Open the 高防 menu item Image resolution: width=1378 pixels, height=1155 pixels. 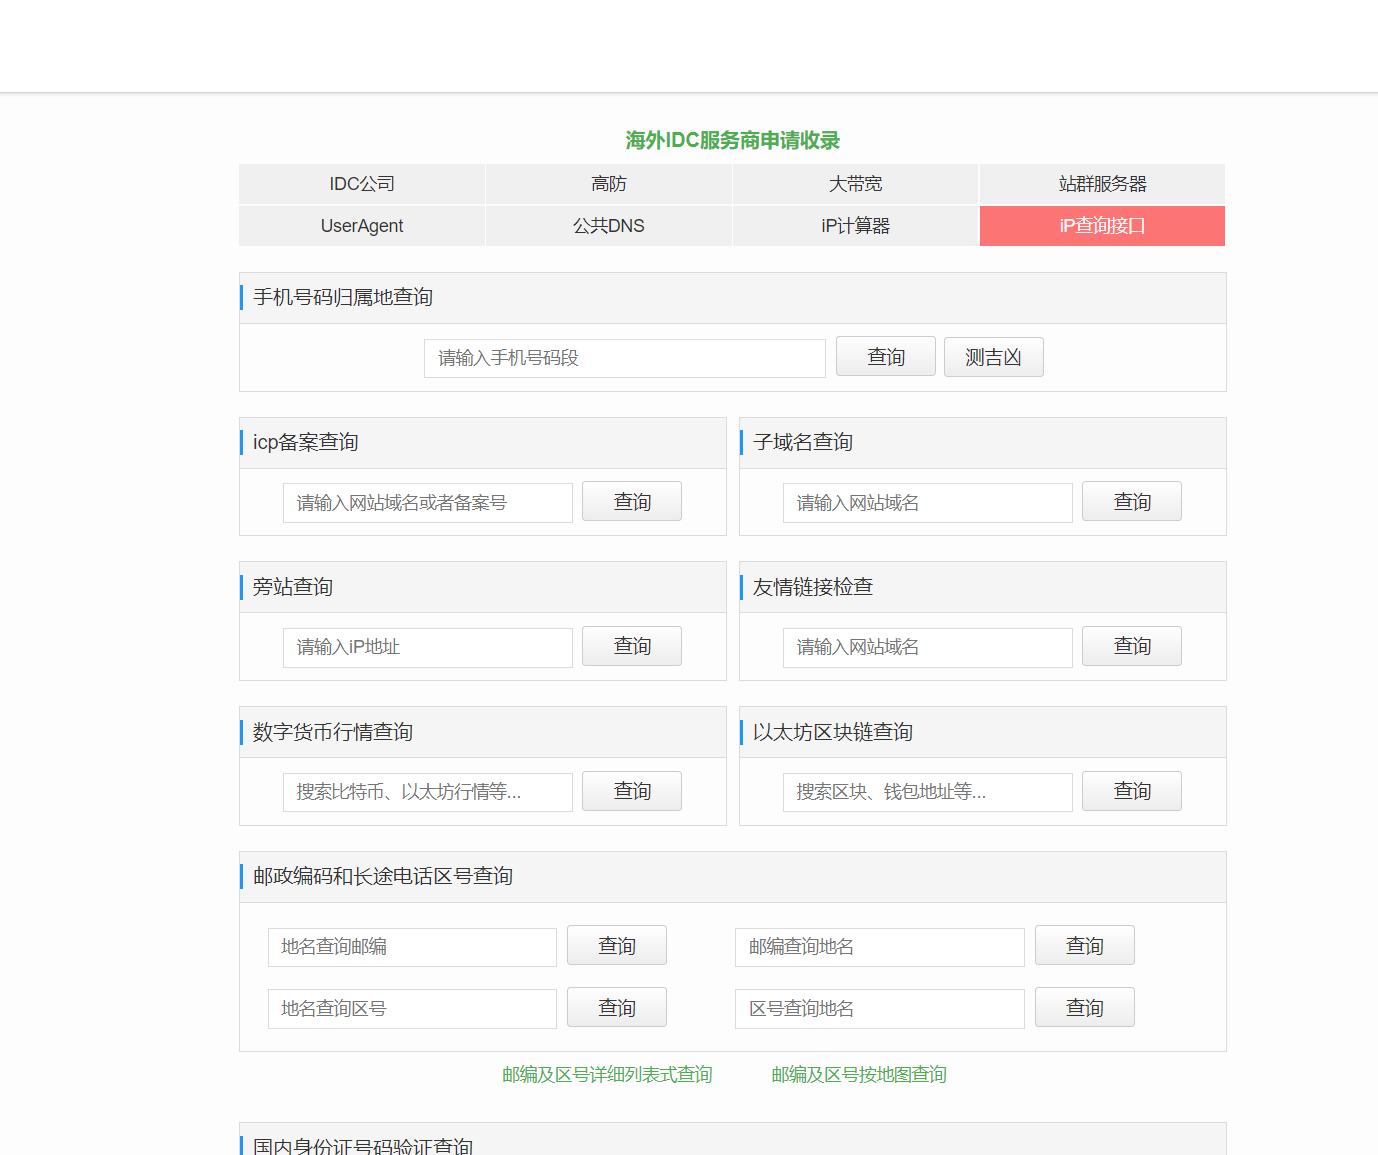pos(608,184)
